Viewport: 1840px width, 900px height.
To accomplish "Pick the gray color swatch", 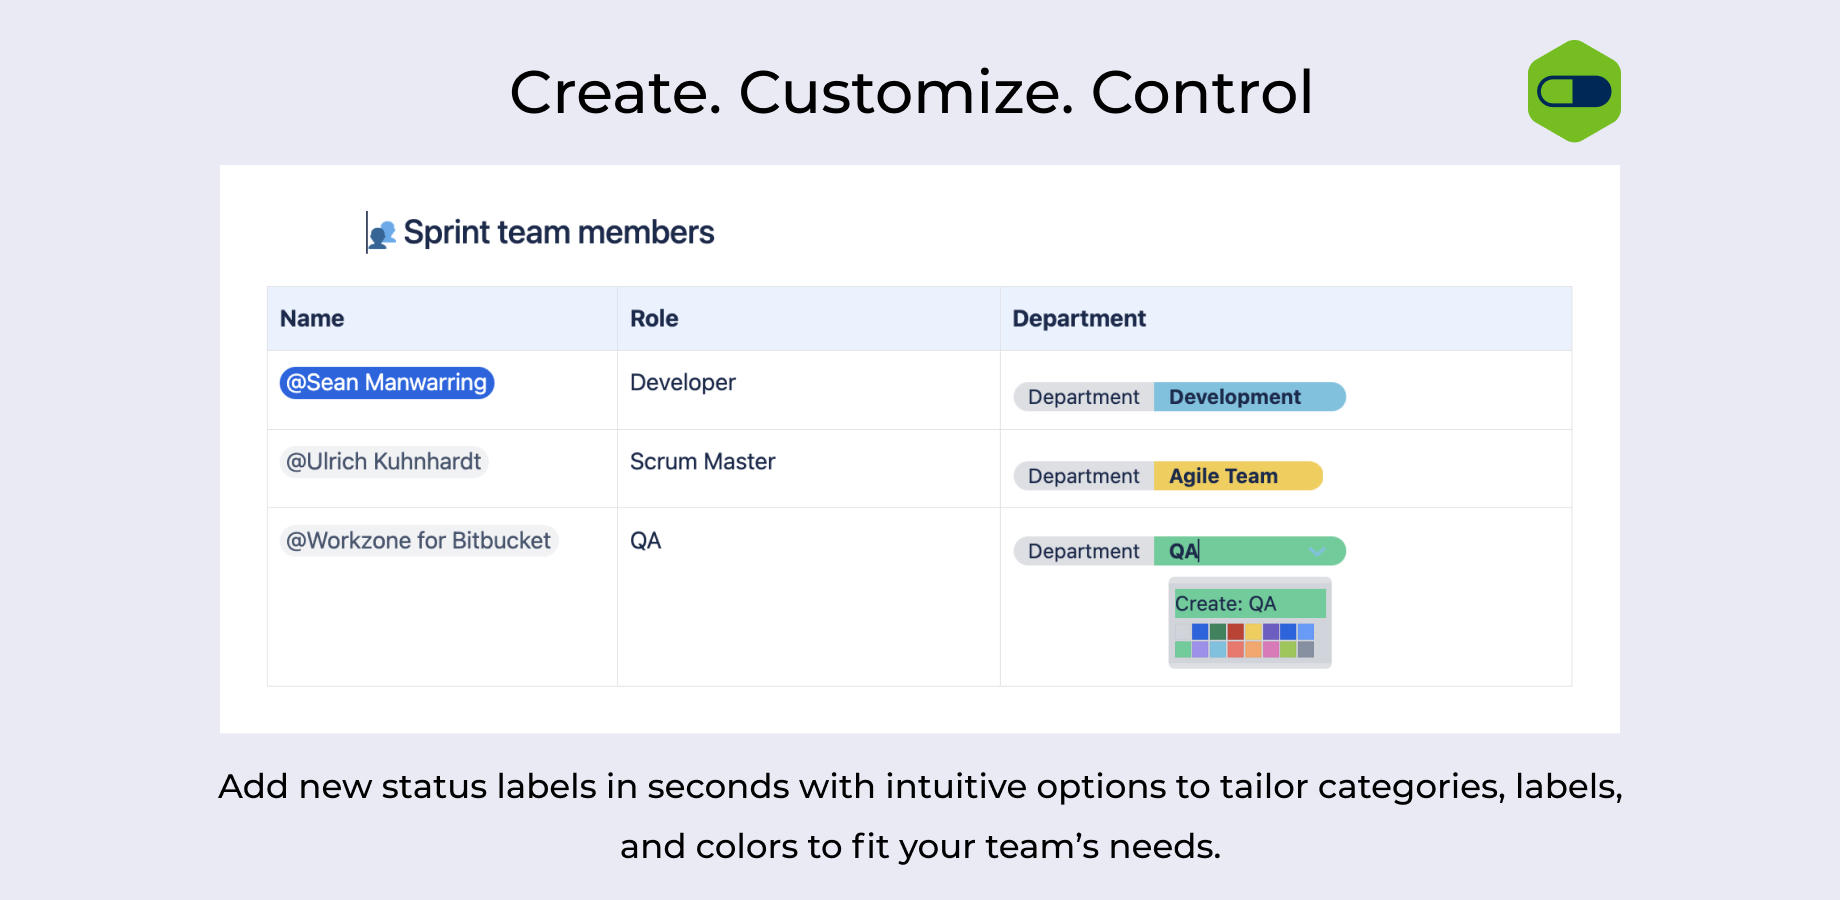I will [1305, 650].
